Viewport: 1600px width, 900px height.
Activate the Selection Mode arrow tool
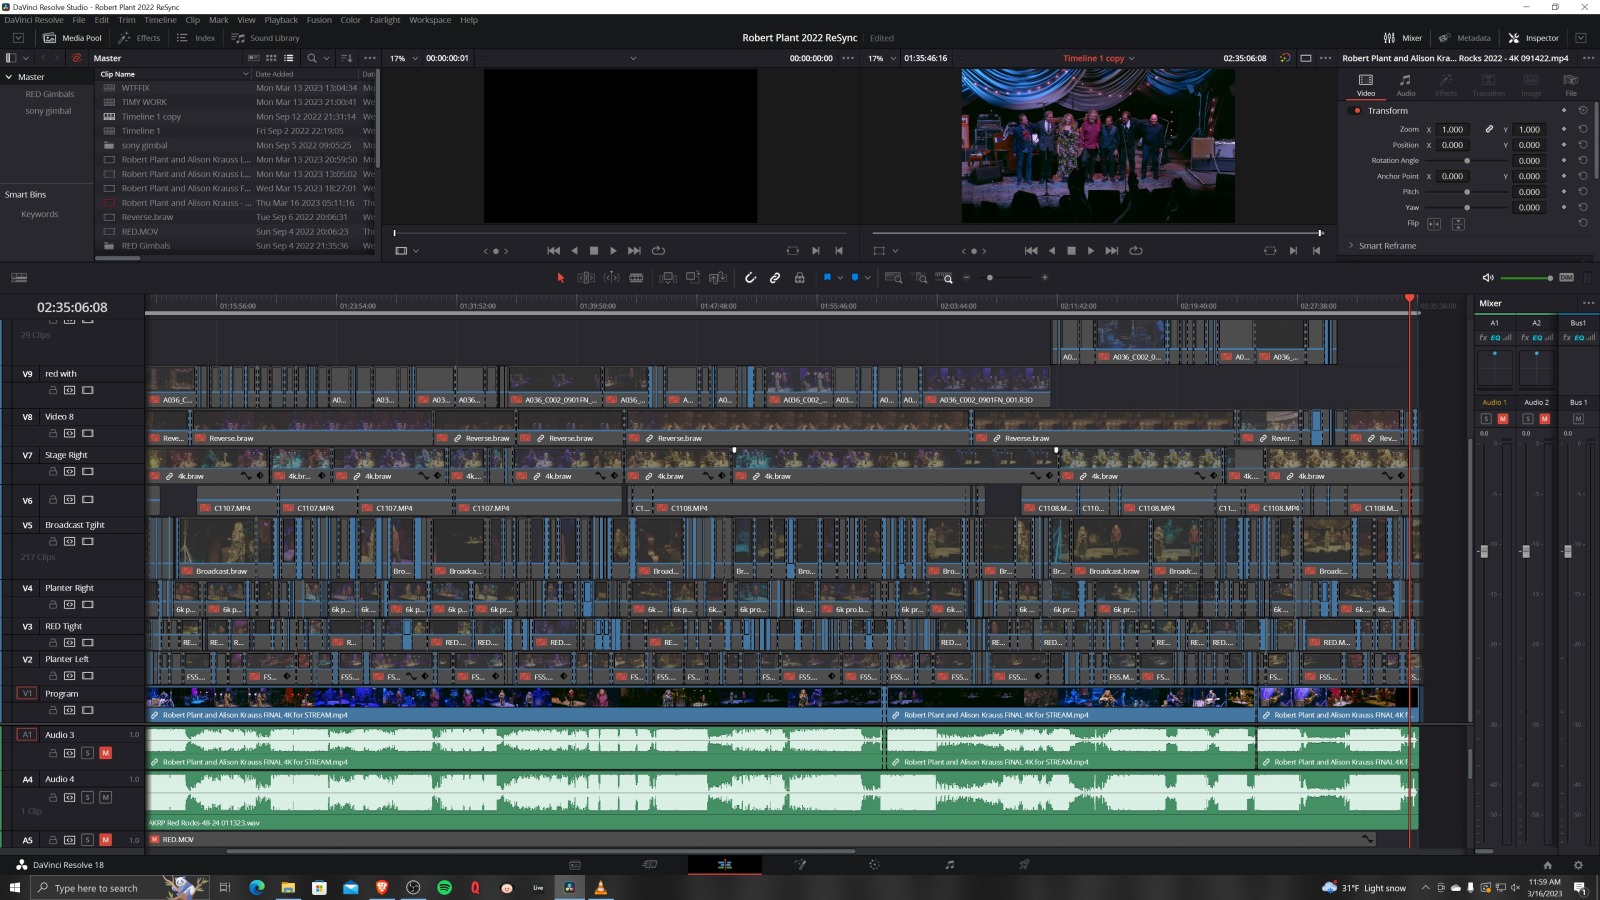[560, 278]
